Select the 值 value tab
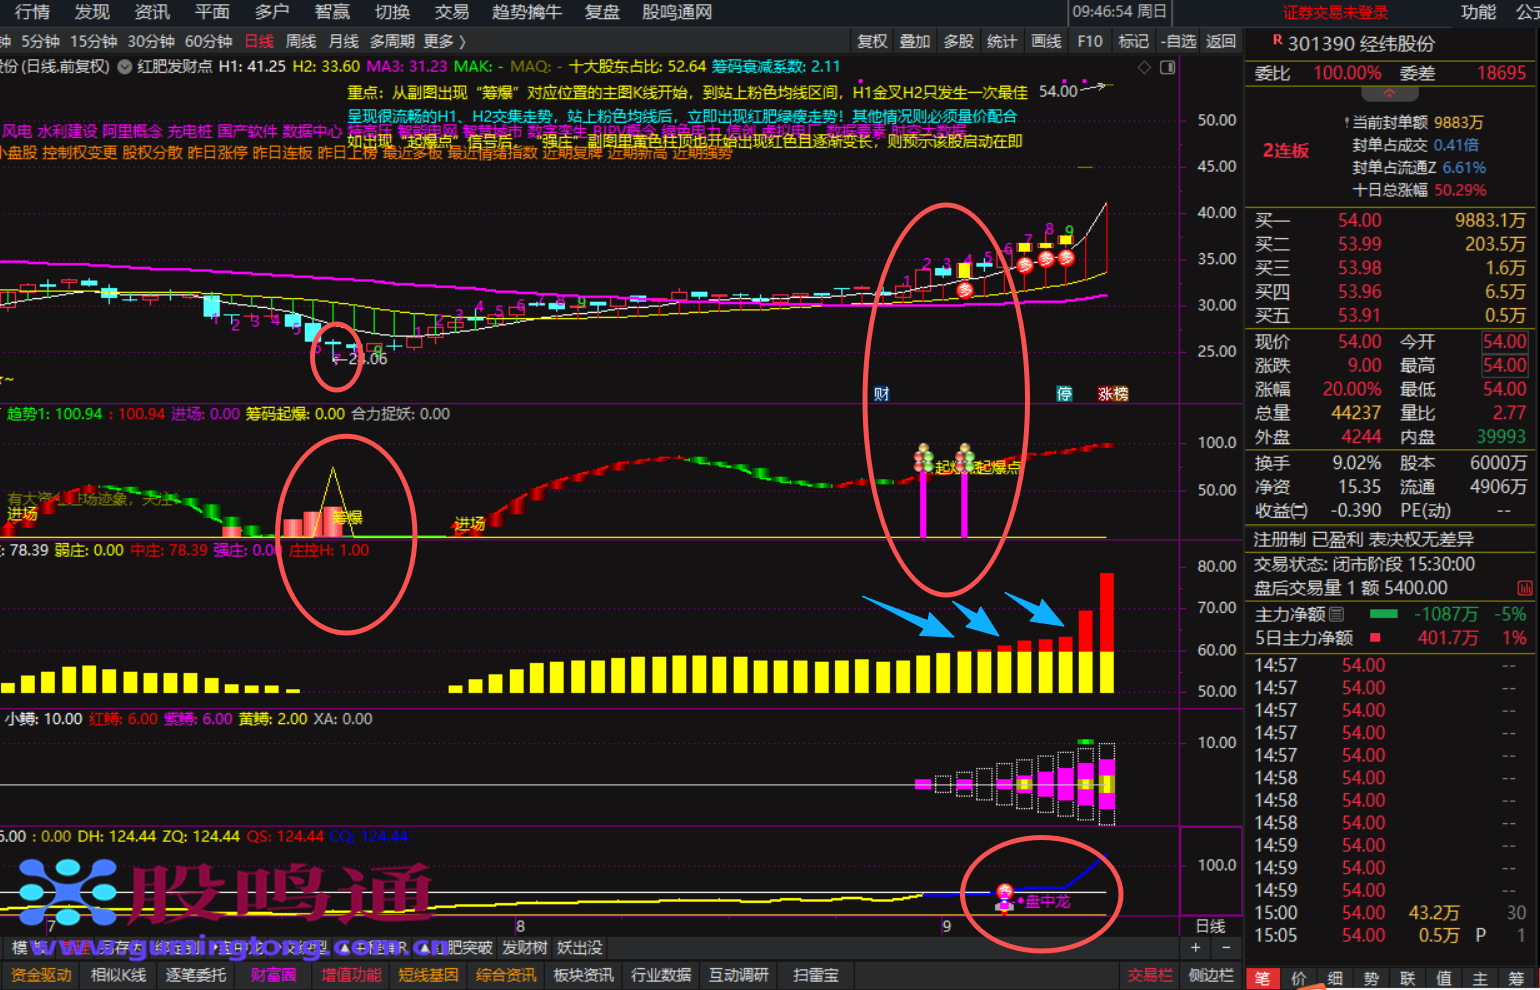The image size is (1540, 990). [1444, 979]
